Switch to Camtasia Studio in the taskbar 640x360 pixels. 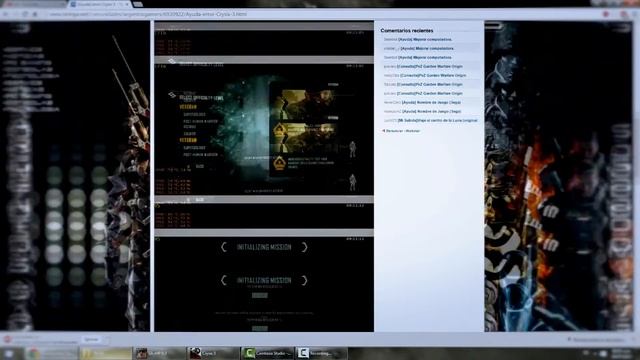coord(267,353)
